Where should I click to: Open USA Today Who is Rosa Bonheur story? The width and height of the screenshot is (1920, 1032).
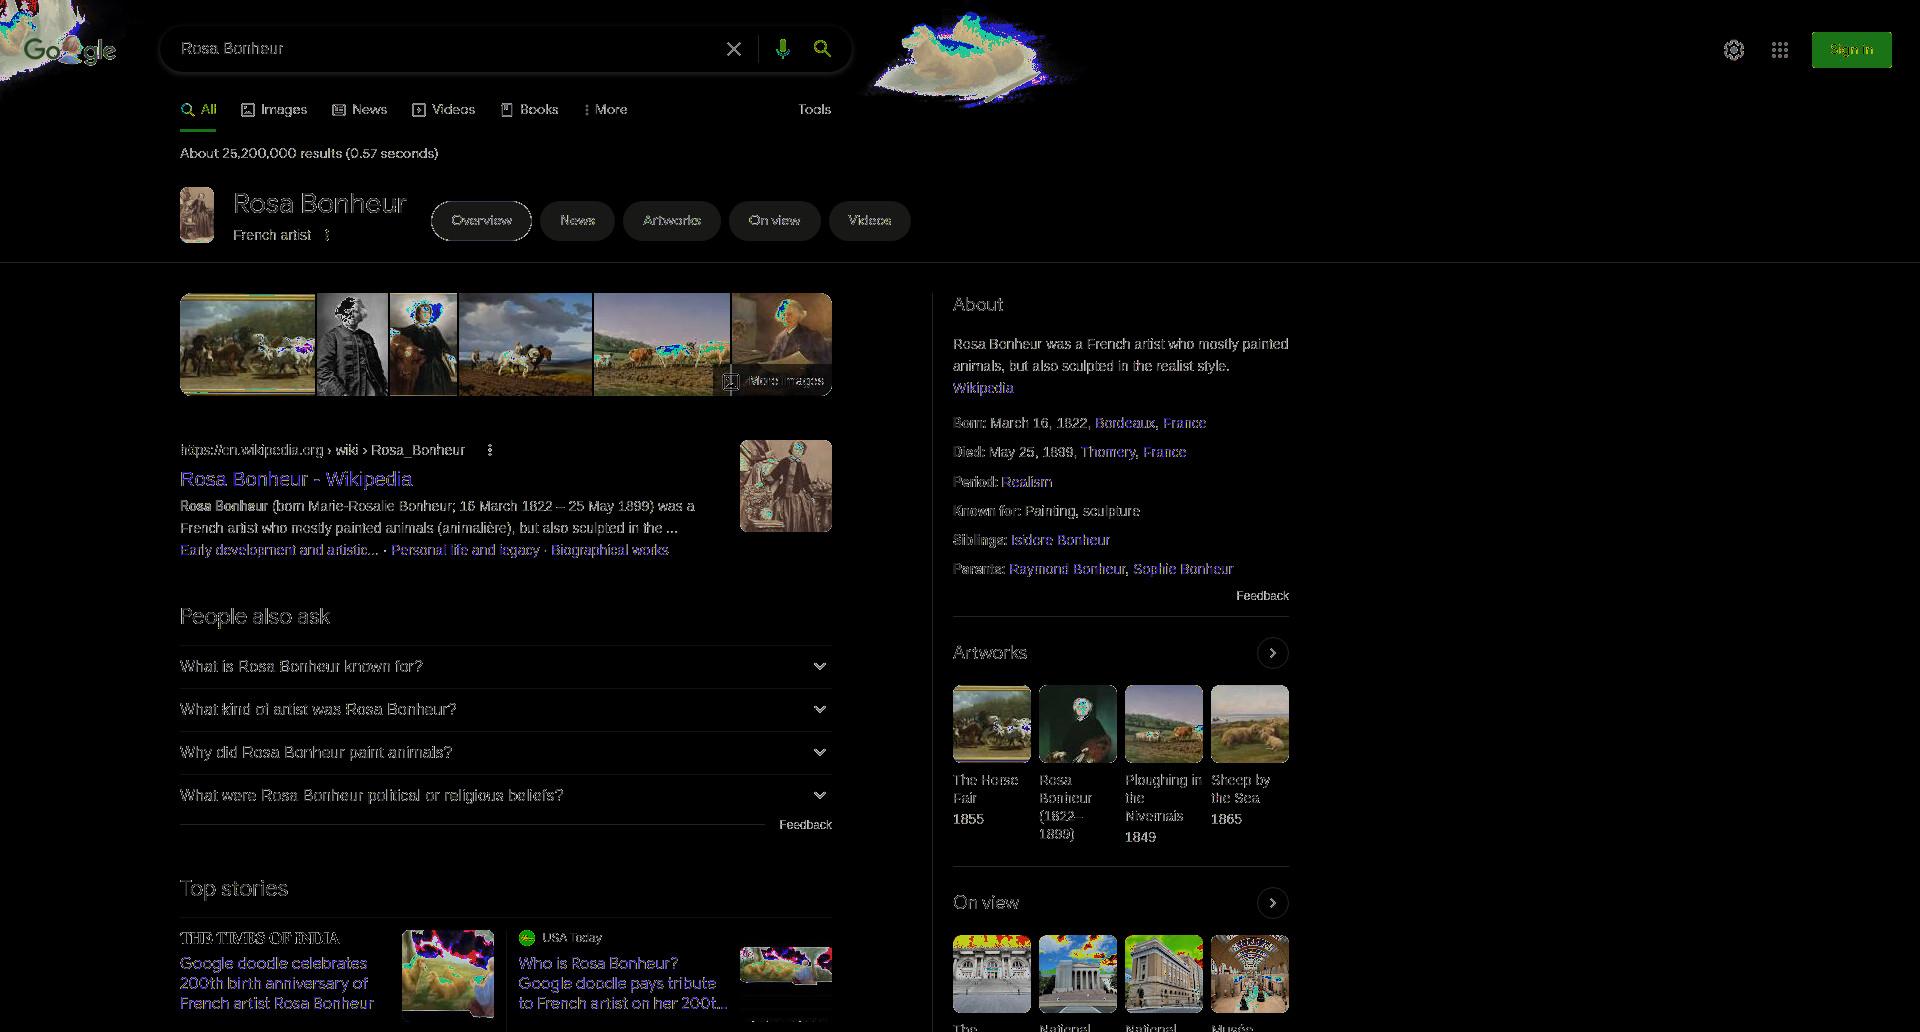(x=622, y=983)
